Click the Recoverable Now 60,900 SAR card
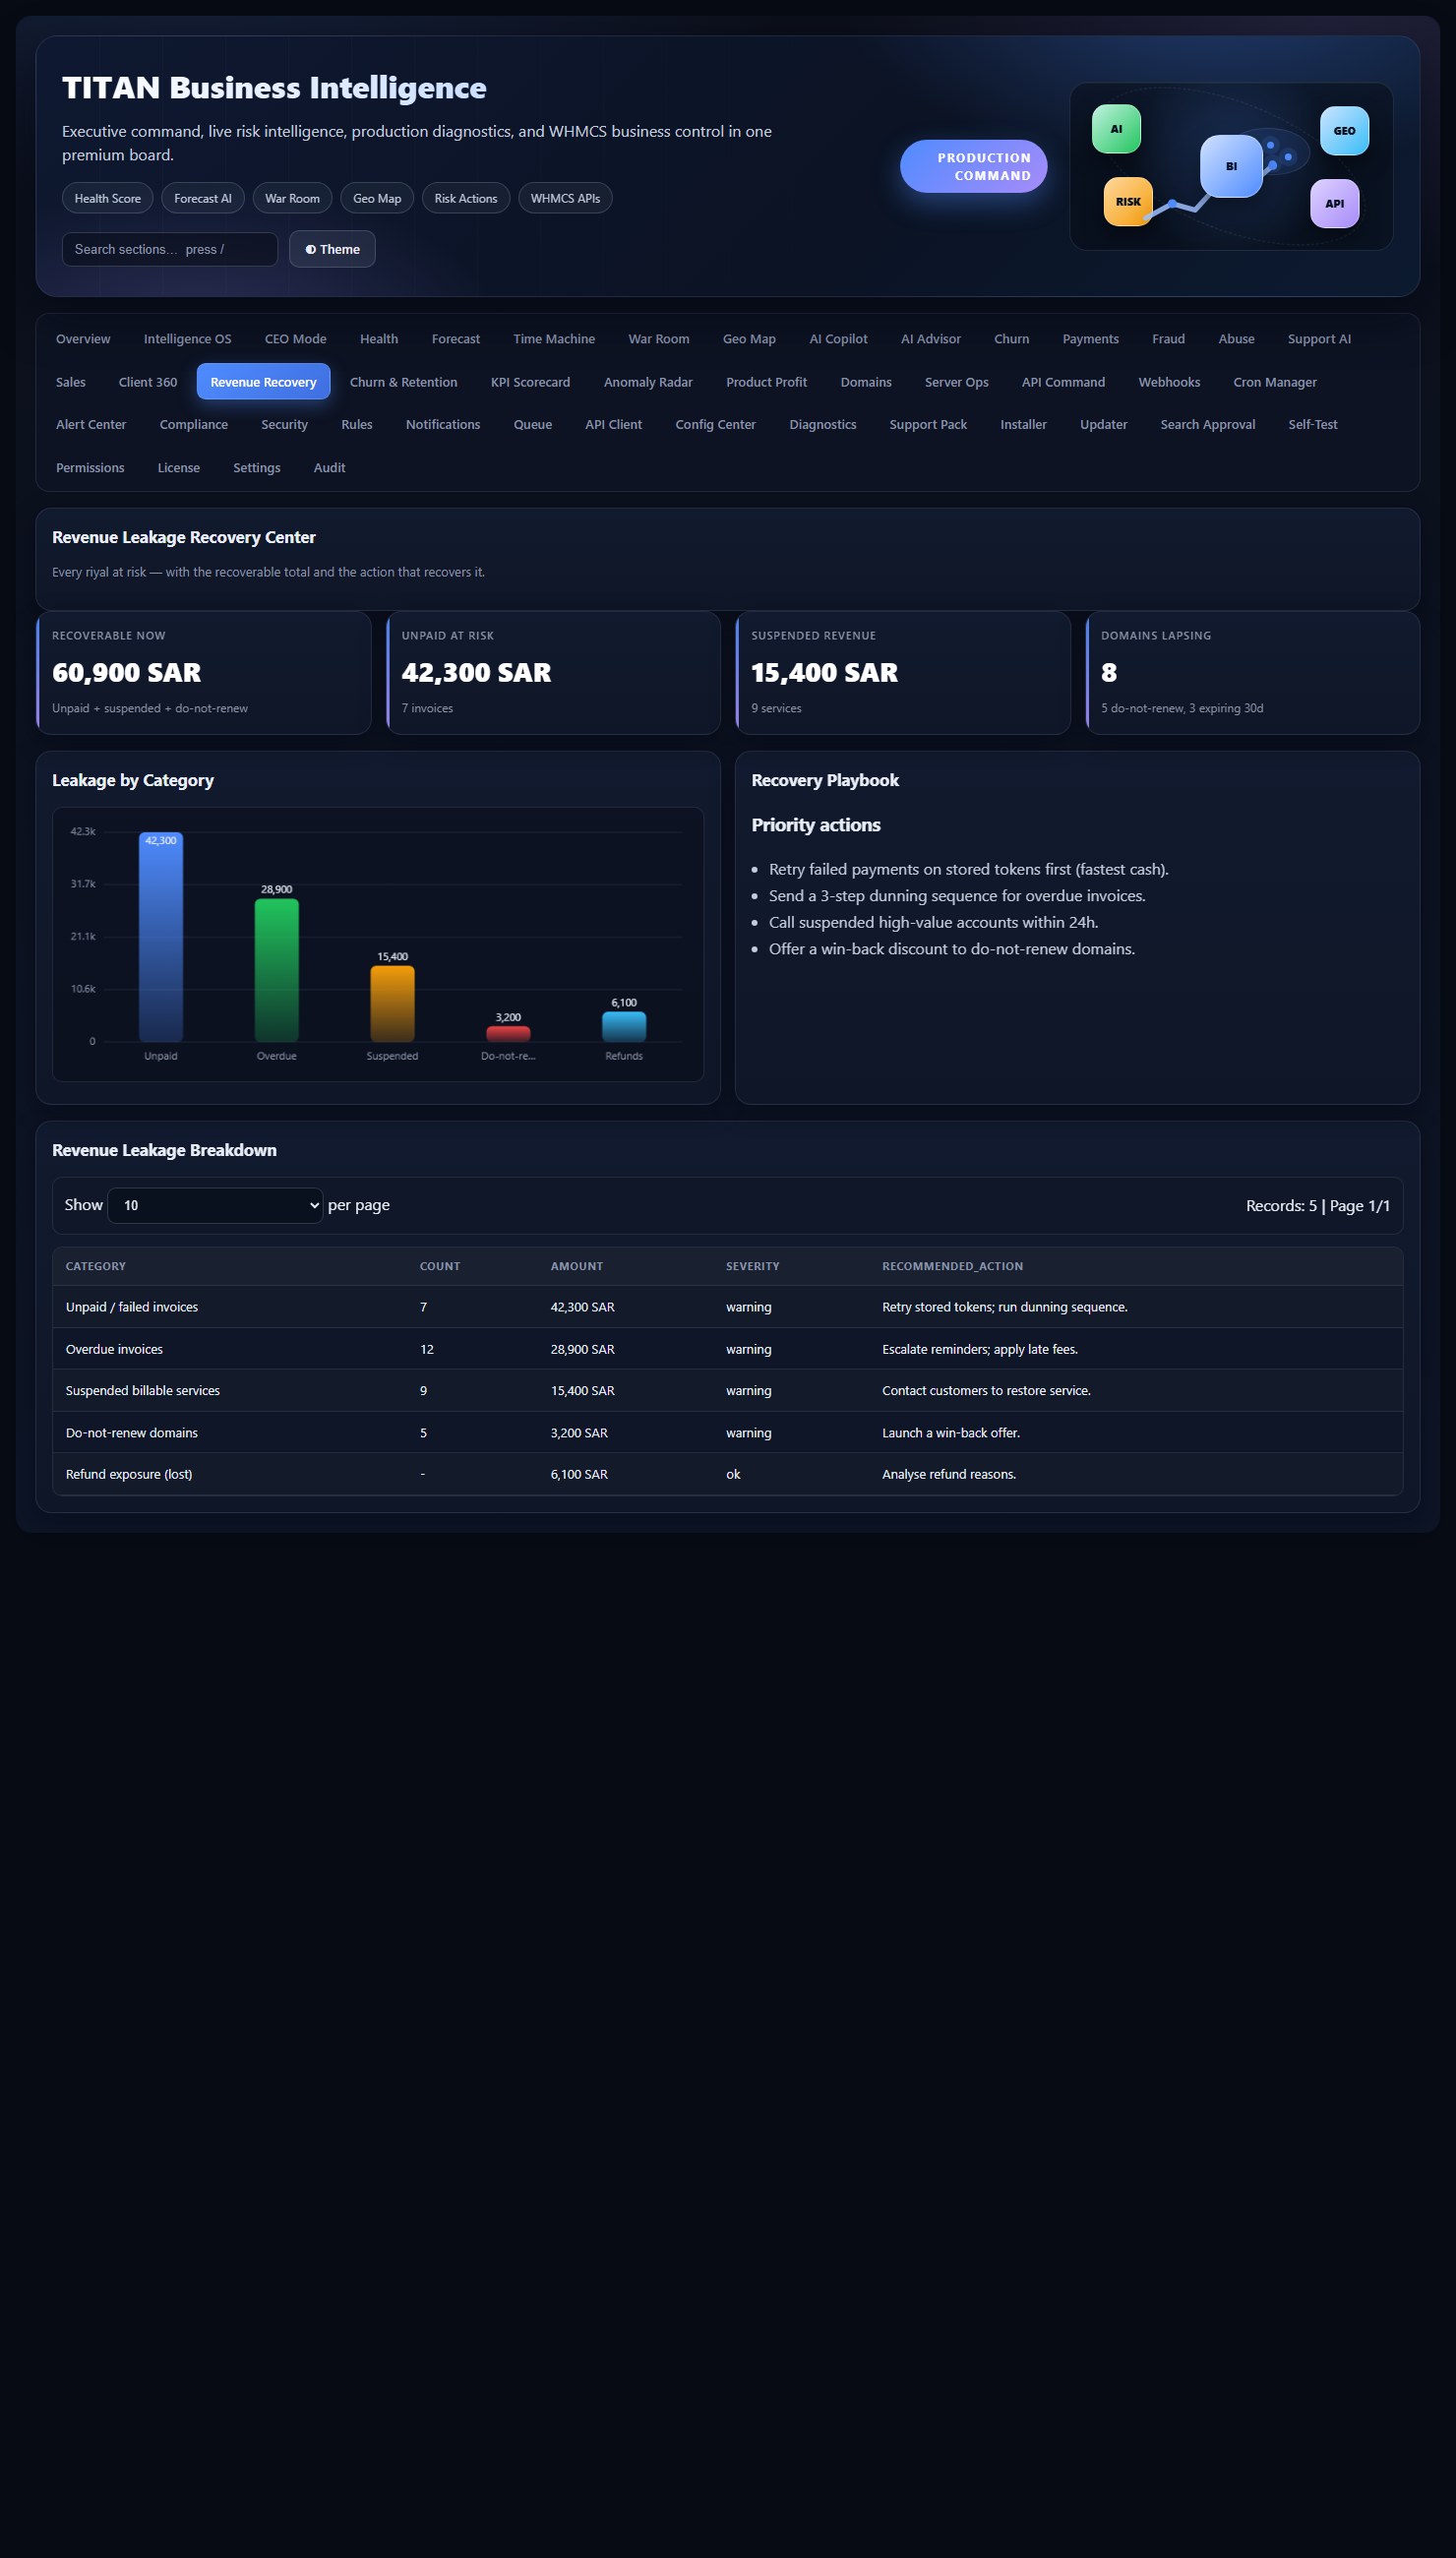 (x=204, y=673)
